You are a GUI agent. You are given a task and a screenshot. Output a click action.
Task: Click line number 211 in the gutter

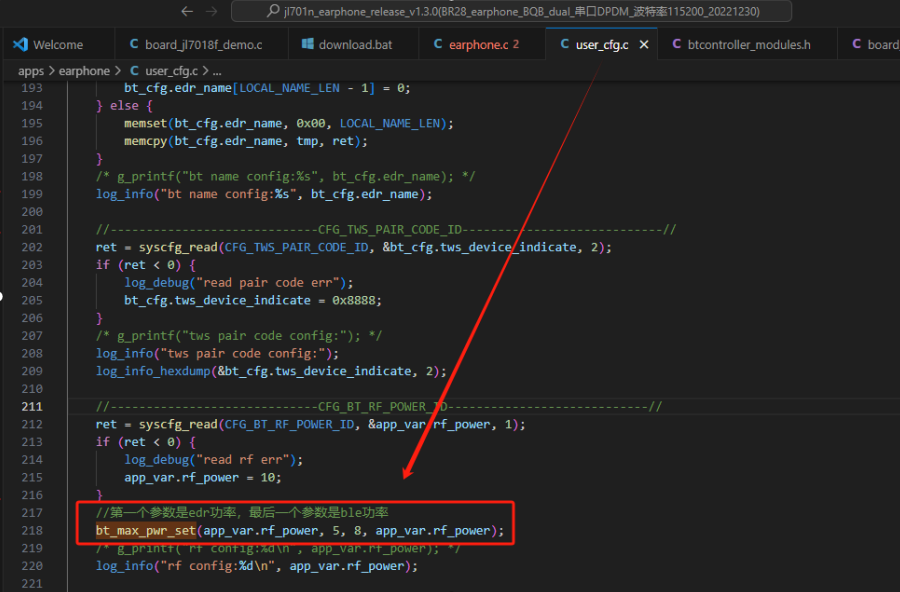coord(32,407)
